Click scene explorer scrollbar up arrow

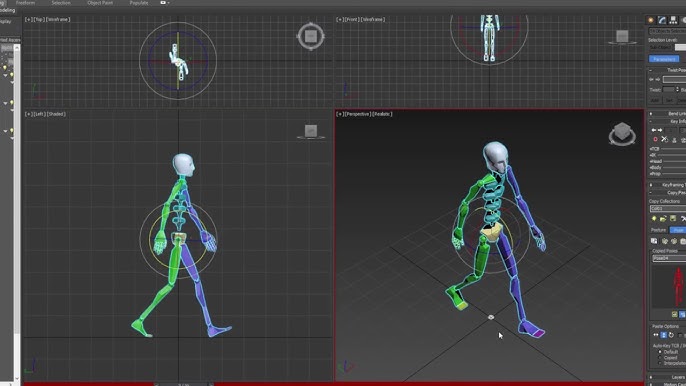(x=17, y=47)
